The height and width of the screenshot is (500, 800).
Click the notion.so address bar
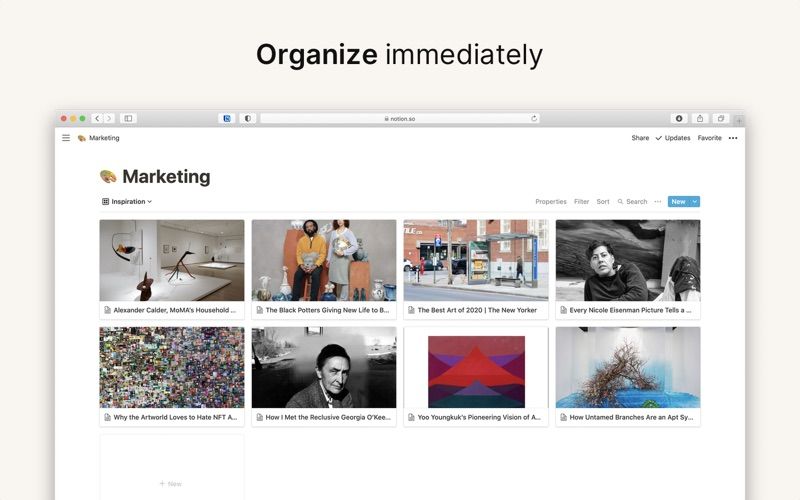(399, 118)
